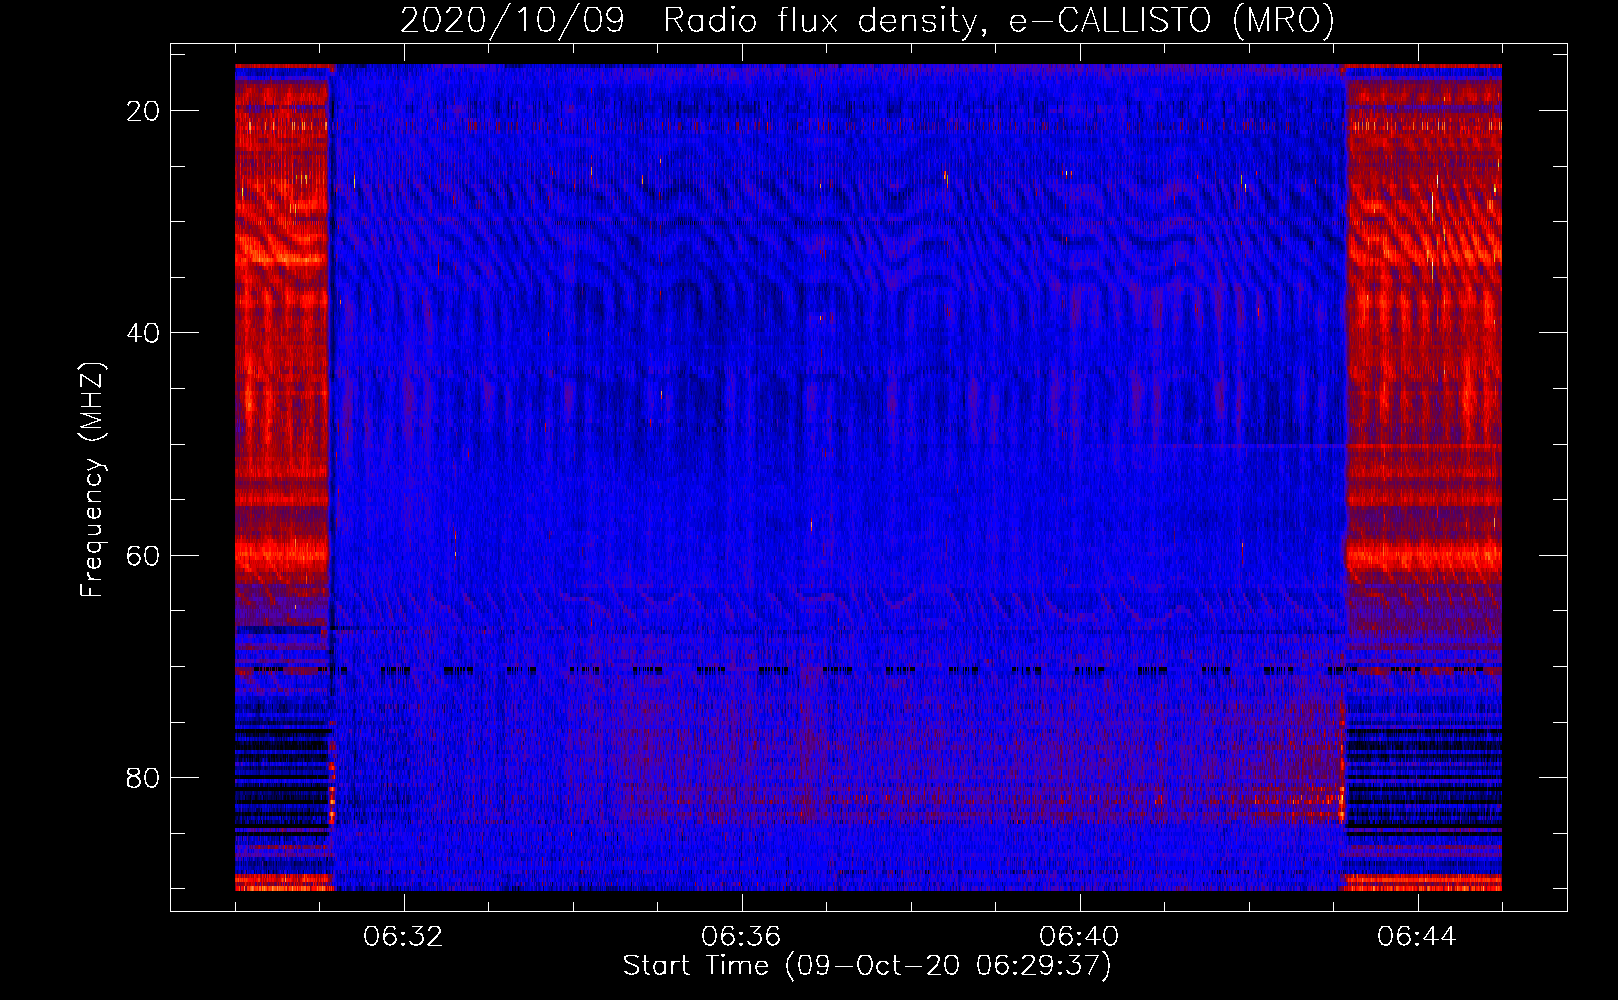The width and height of the screenshot is (1618, 1000).
Task: Click the 80 MHz frequency tick label
Action: (x=143, y=777)
